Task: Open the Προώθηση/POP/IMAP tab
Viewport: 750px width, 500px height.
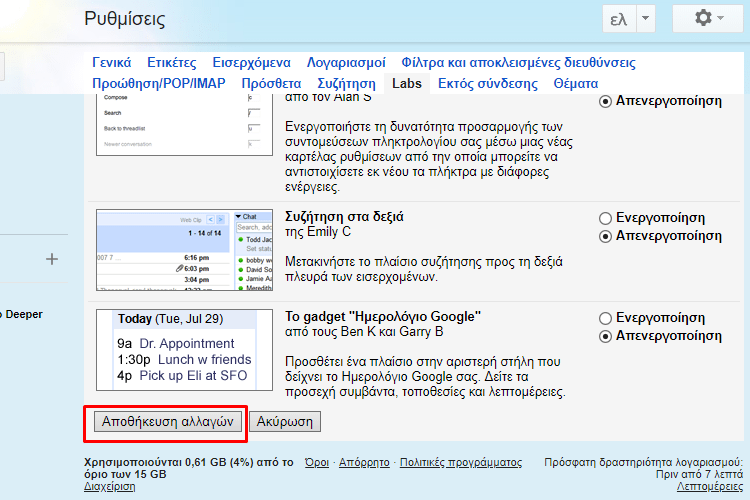Action: click(x=159, y=83)
